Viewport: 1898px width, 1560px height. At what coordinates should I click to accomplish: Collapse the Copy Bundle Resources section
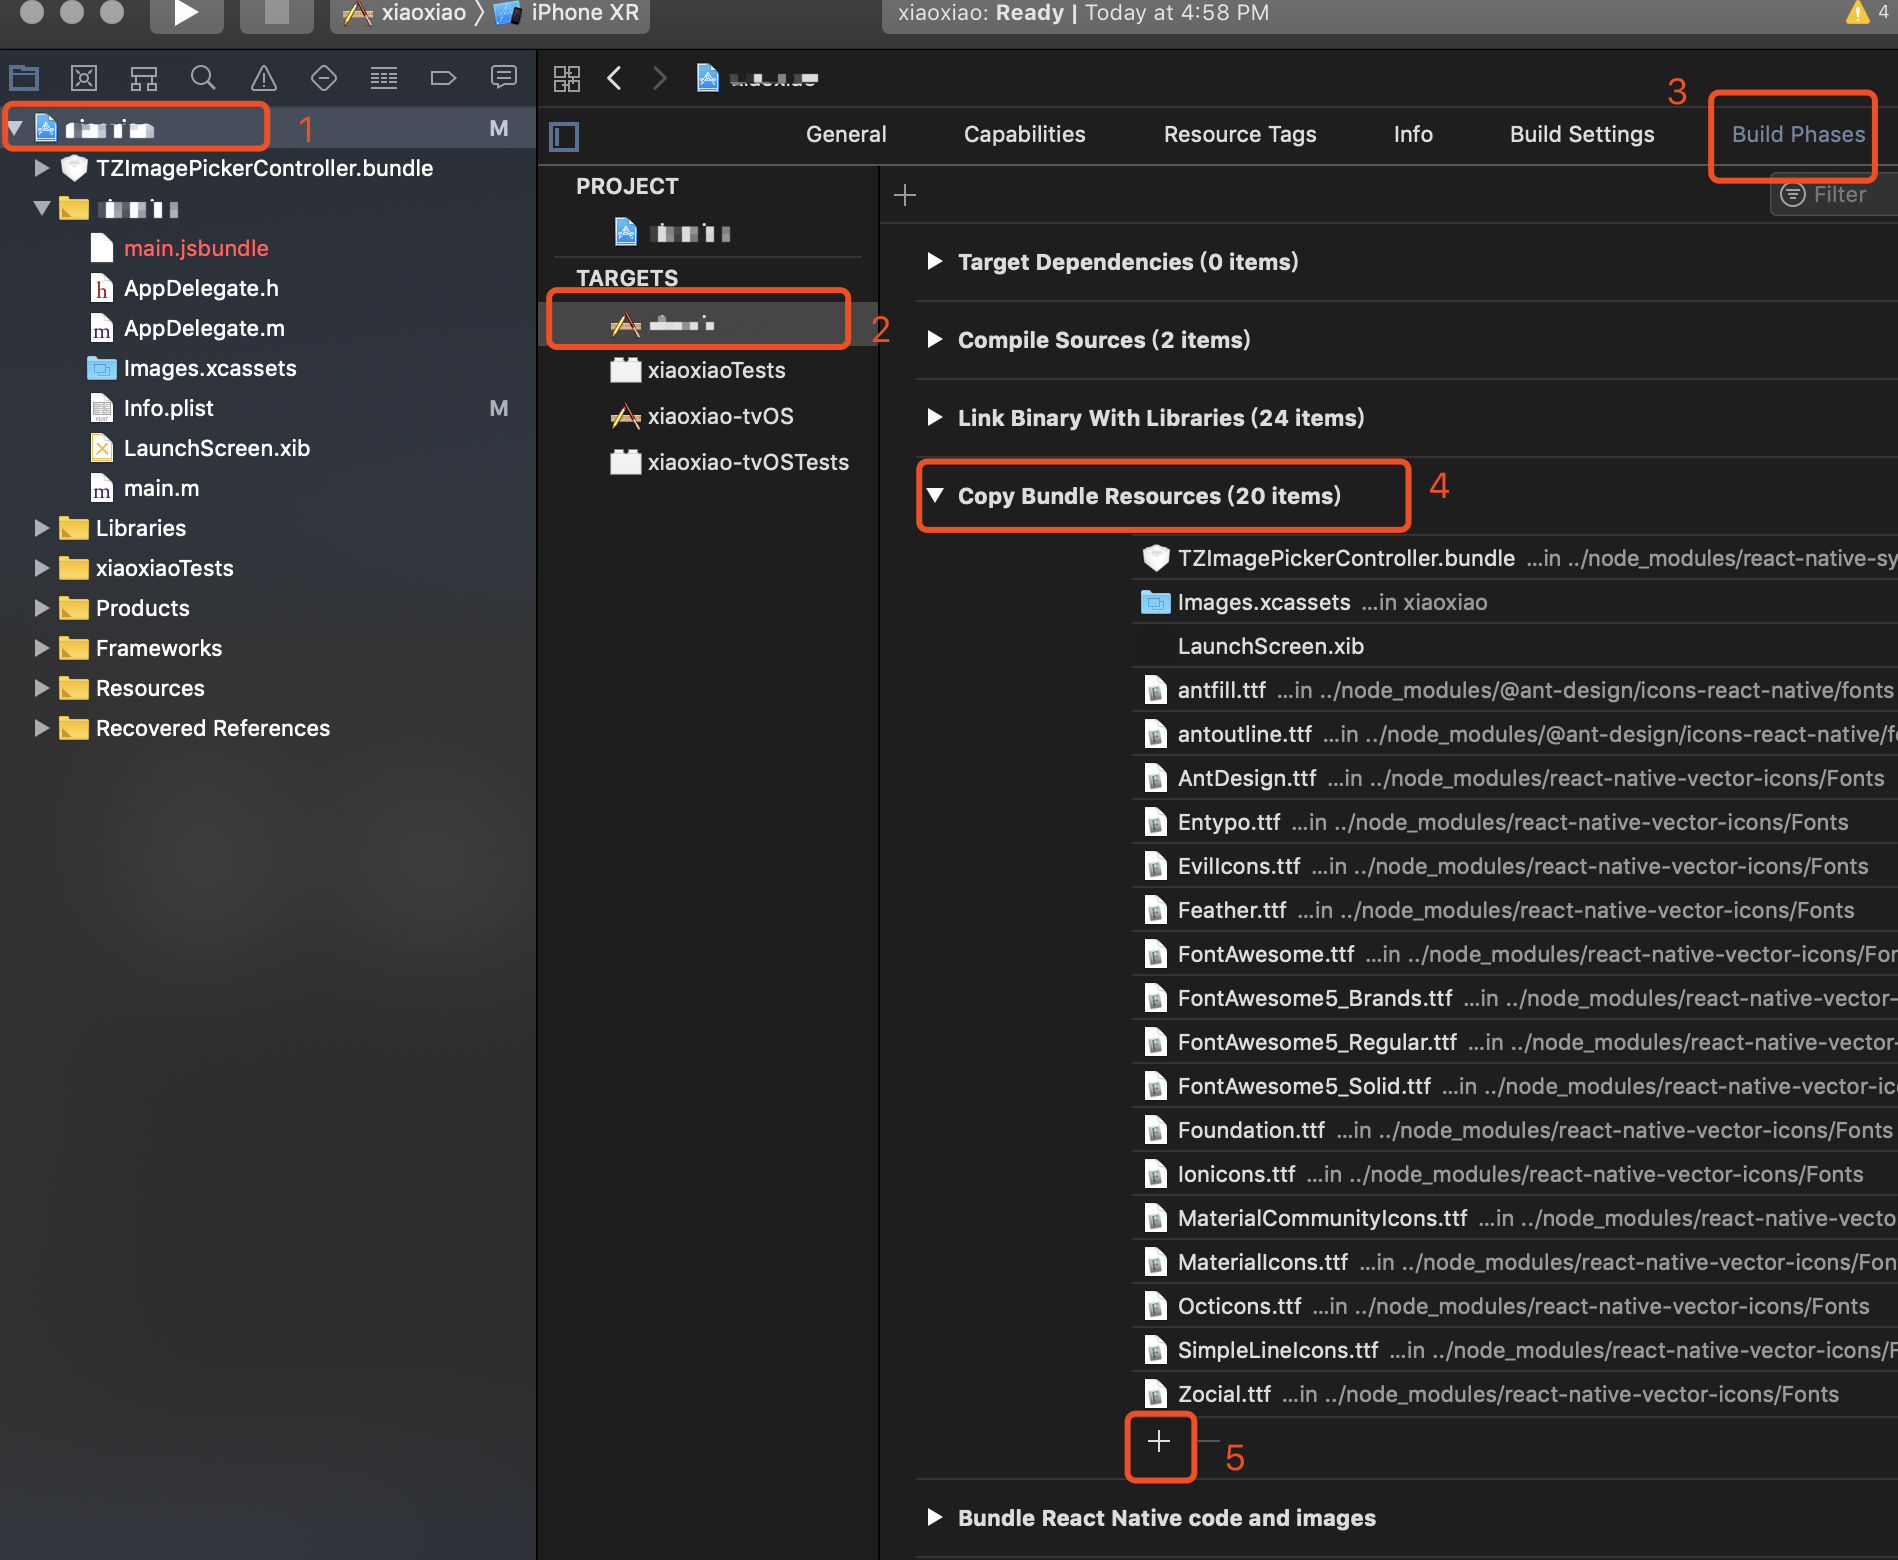pos(936,495)
